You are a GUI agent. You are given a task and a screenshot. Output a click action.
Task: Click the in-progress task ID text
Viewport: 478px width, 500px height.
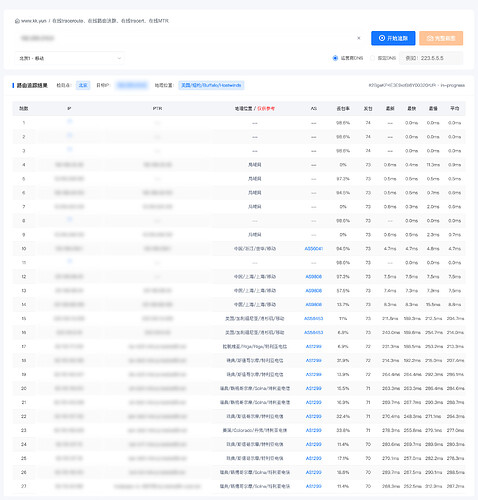(x=417, y=85)
